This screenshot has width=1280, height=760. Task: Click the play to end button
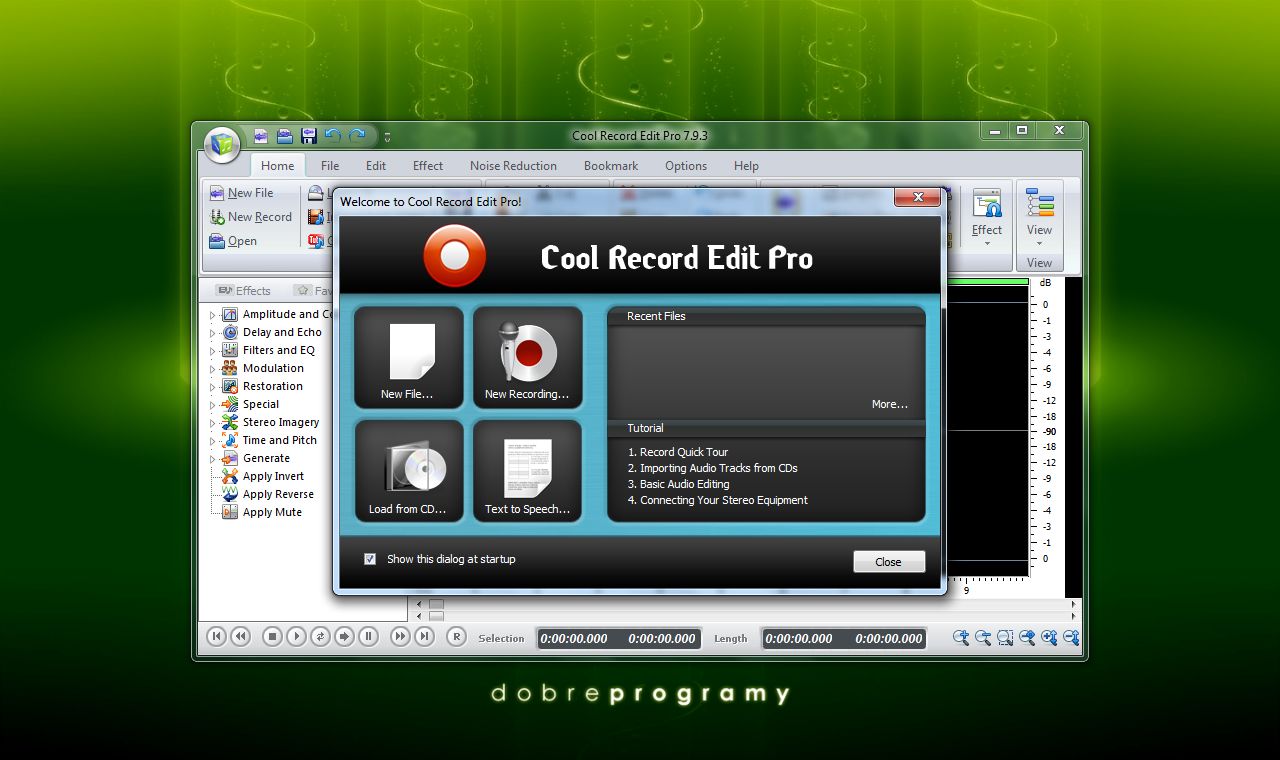pyautogui.click(x=344, y=636)
